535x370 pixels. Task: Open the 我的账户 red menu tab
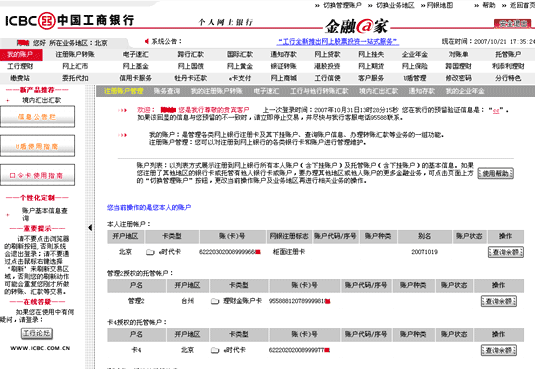click(x=20, y=54)
